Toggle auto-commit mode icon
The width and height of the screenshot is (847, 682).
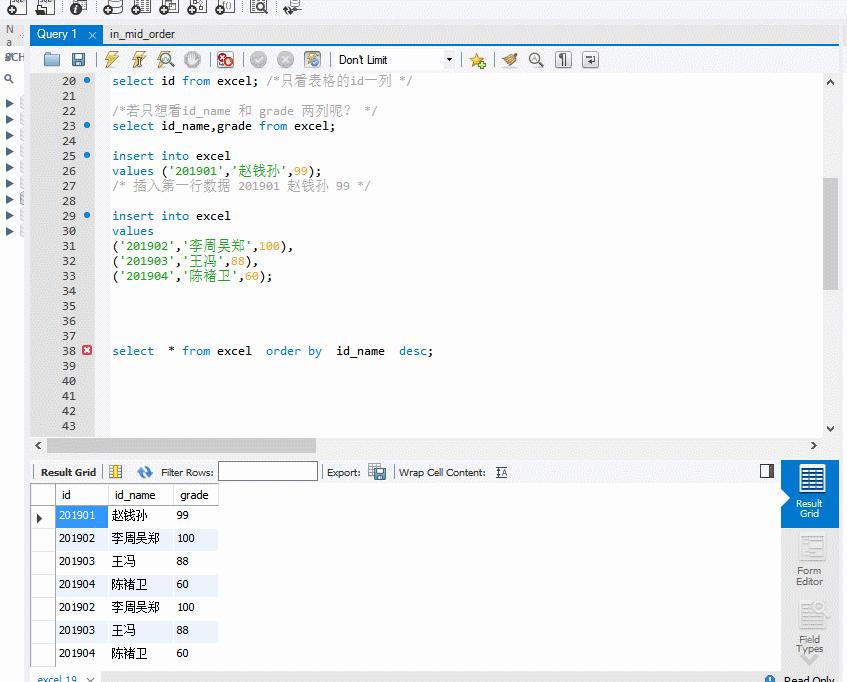(x=312, y=59)
